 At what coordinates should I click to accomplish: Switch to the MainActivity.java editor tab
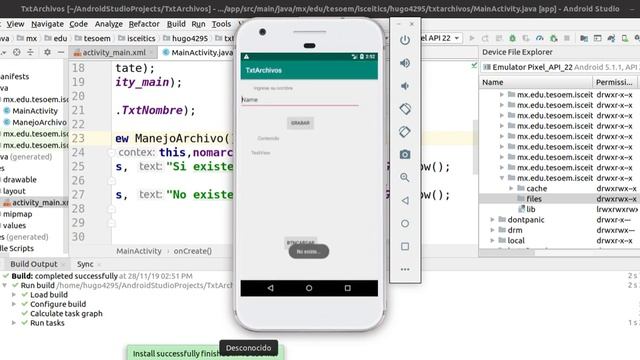pos(197,53)
